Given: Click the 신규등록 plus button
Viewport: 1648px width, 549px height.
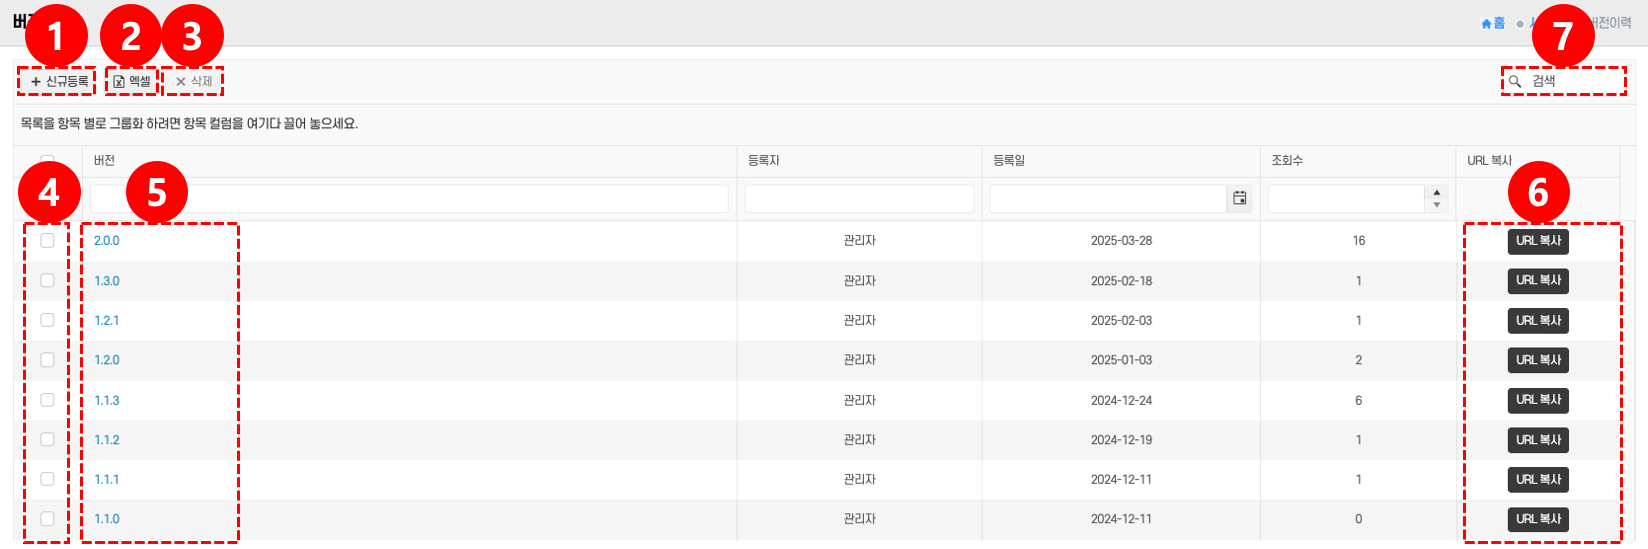Looking at the screenshot, I should pos(58,81).
